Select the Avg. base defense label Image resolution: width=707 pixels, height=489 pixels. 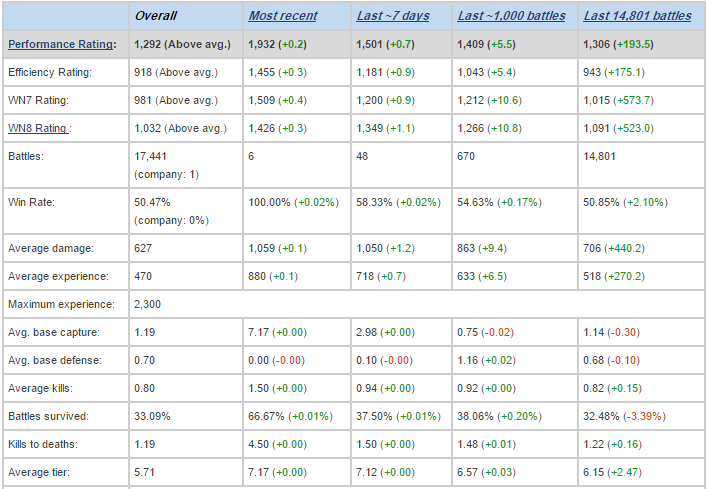pyautogui.click(x=55, y=360)
